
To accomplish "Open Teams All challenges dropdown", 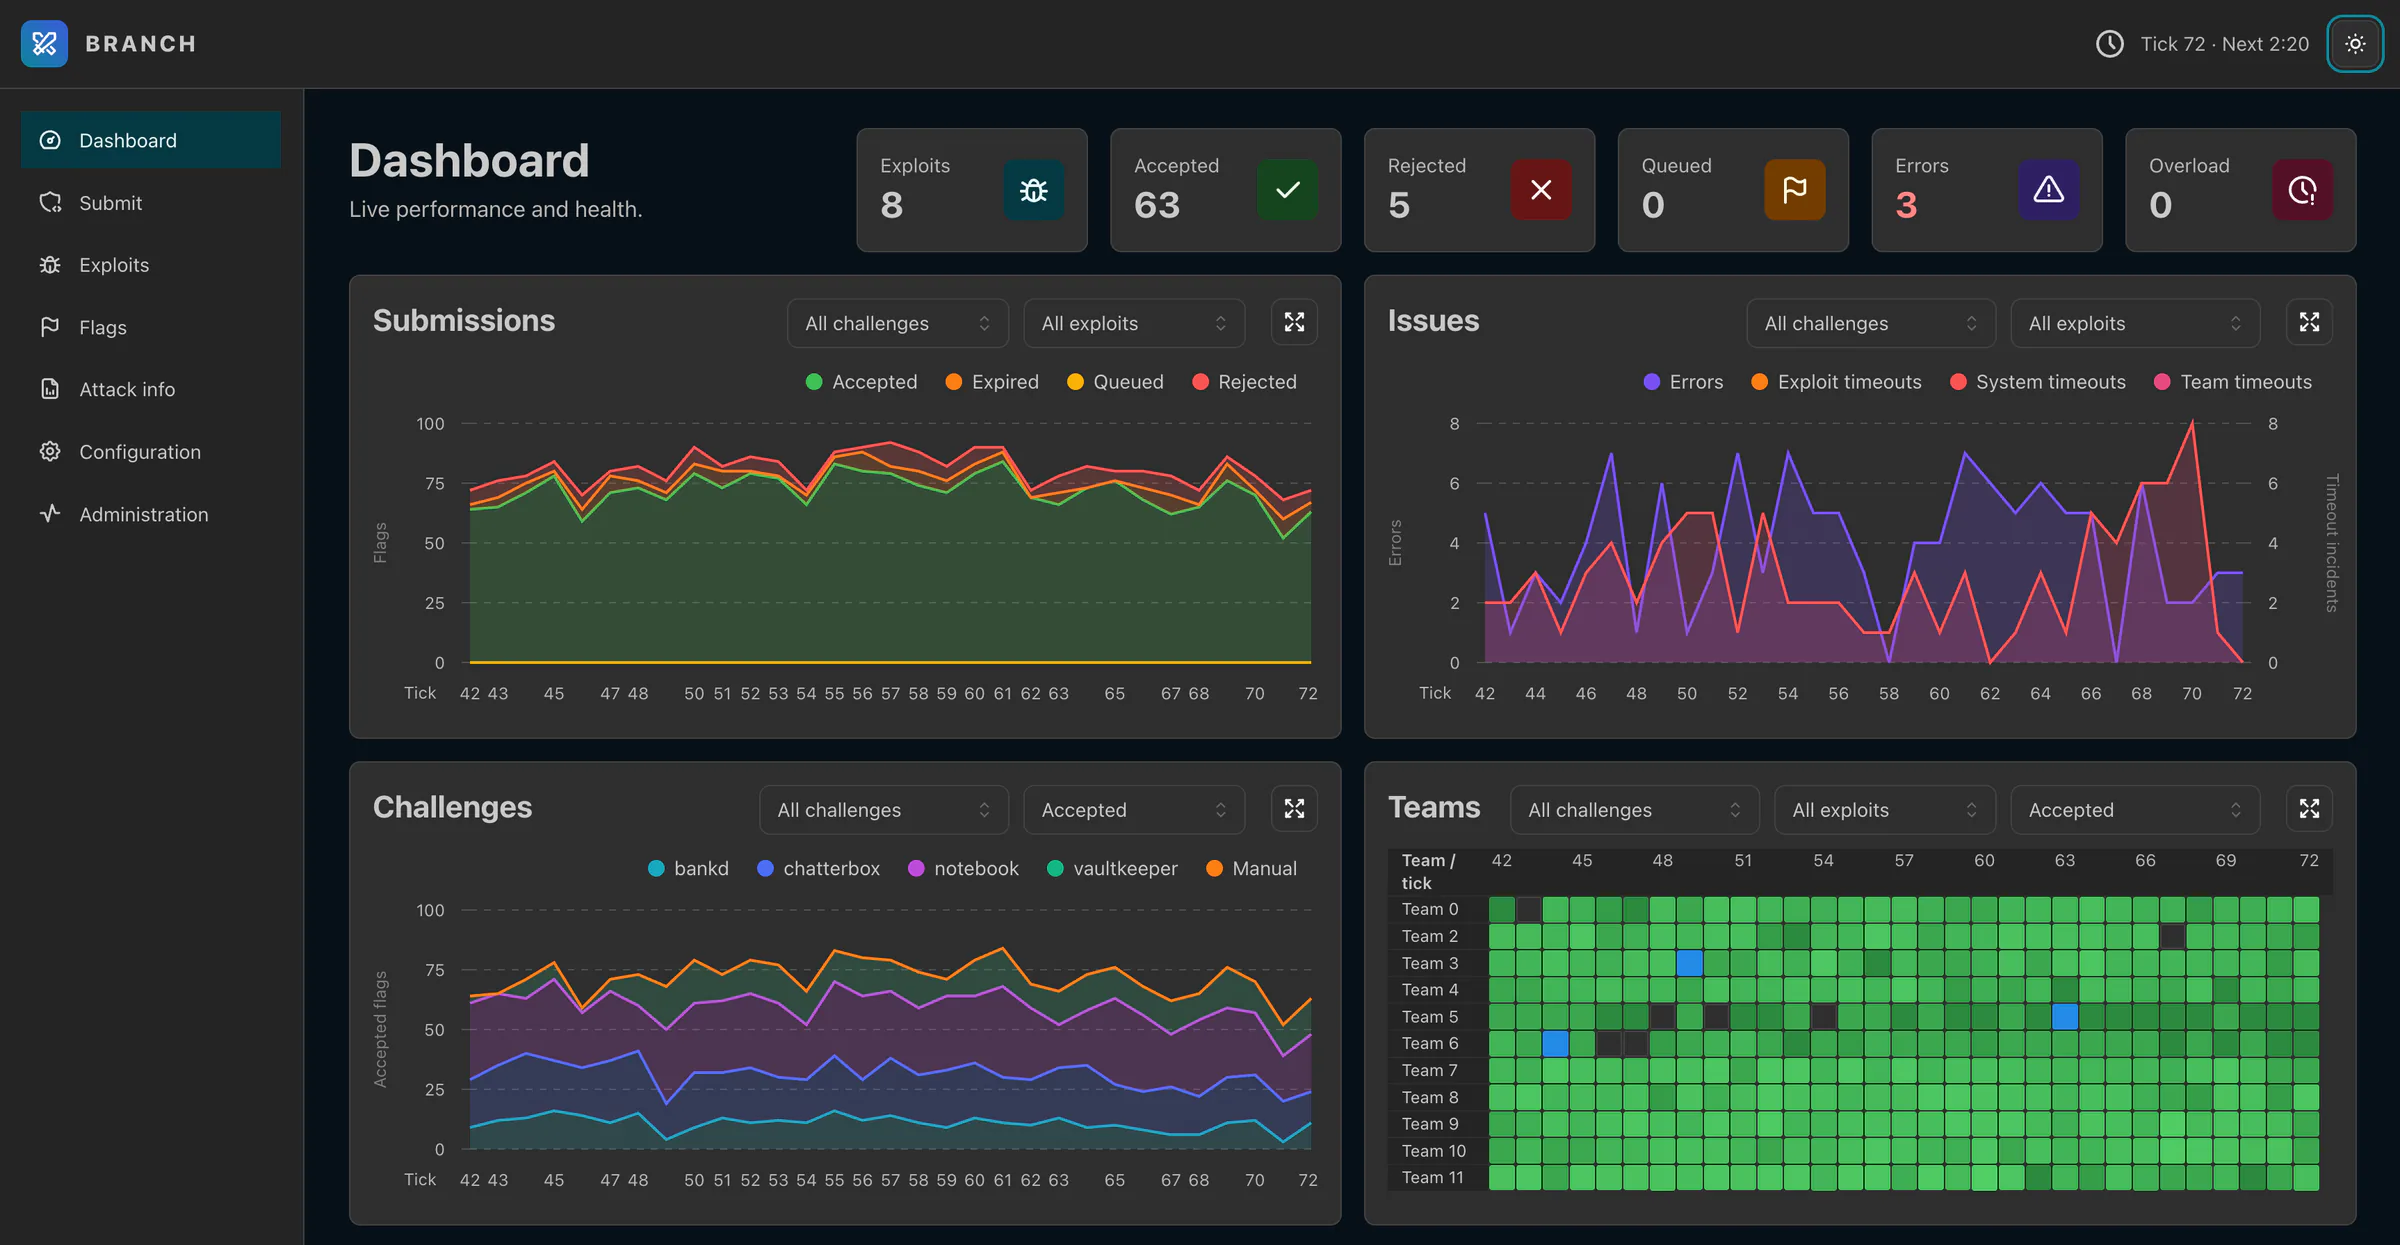I will [x=1635, y=810].
